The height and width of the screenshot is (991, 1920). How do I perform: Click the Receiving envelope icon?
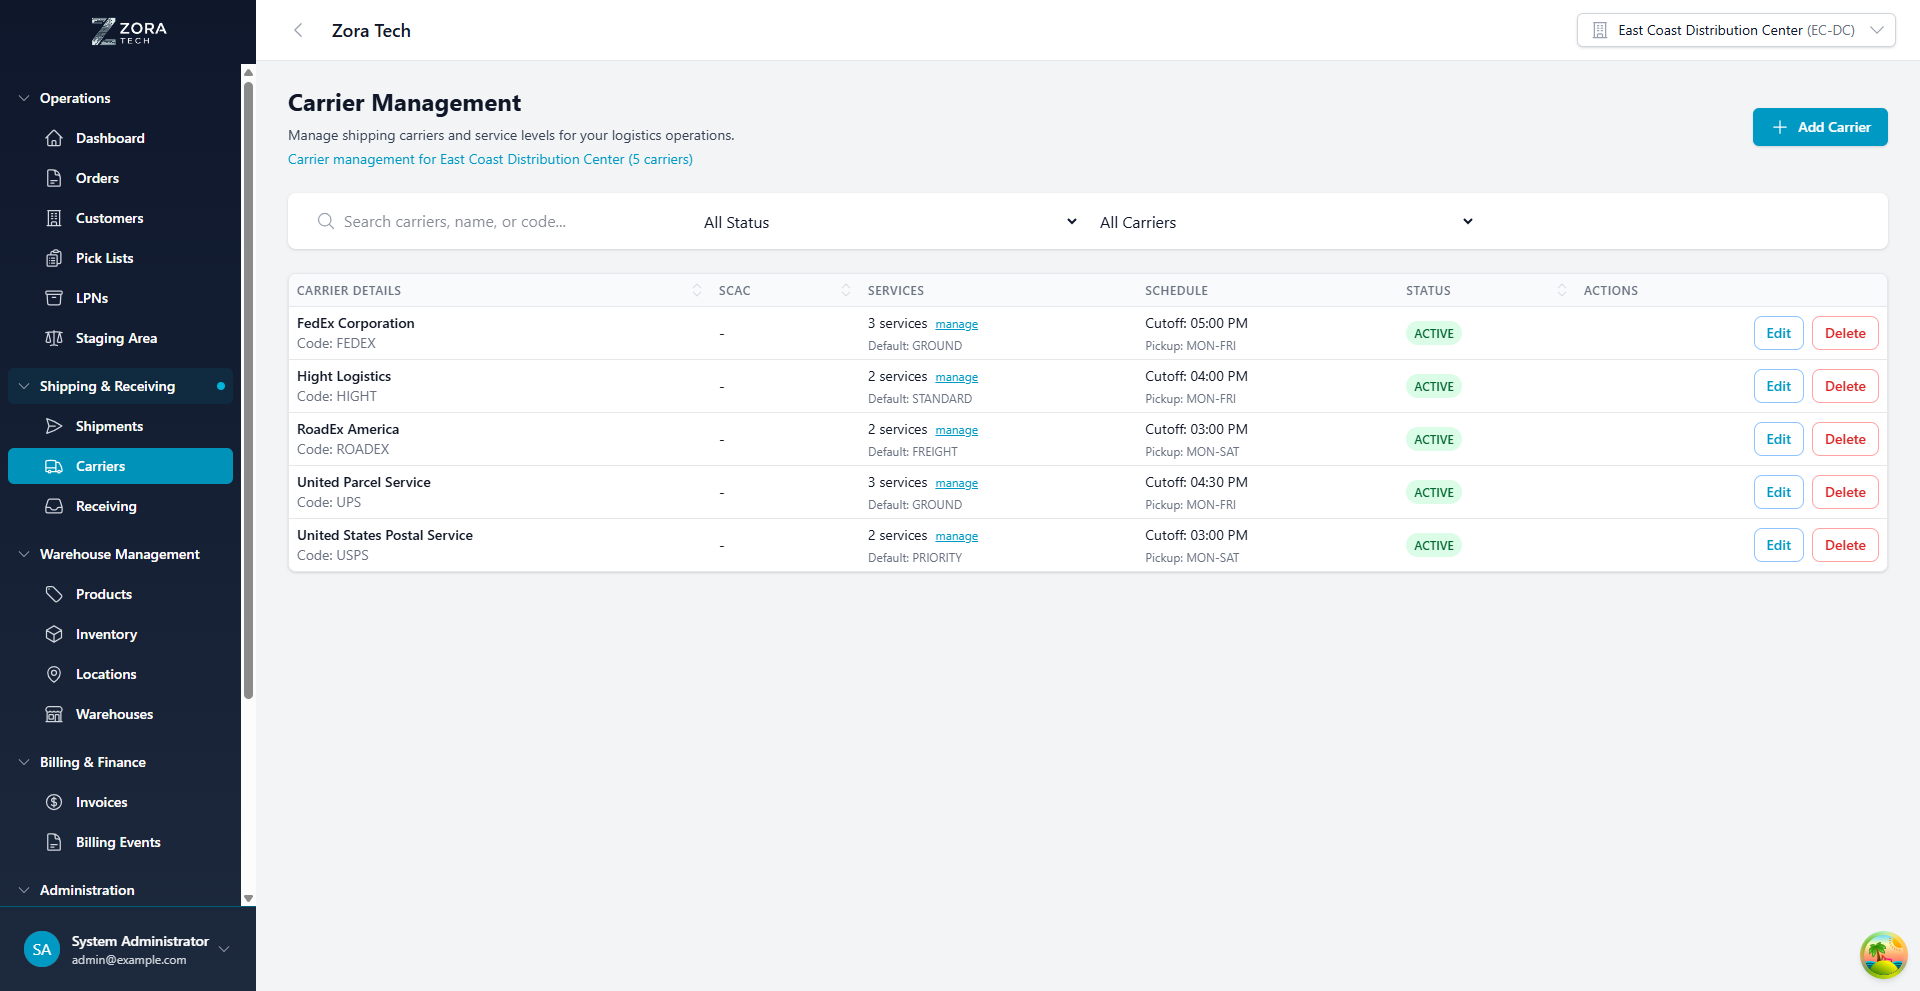pyautogui.click(x=55, y=506)
